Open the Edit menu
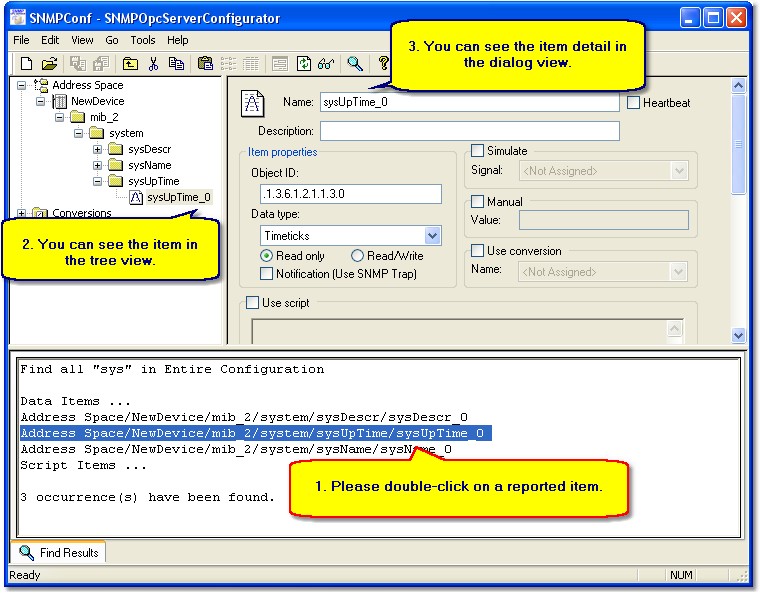The height and width of the screenshot is (594, 760). (50, 40)
